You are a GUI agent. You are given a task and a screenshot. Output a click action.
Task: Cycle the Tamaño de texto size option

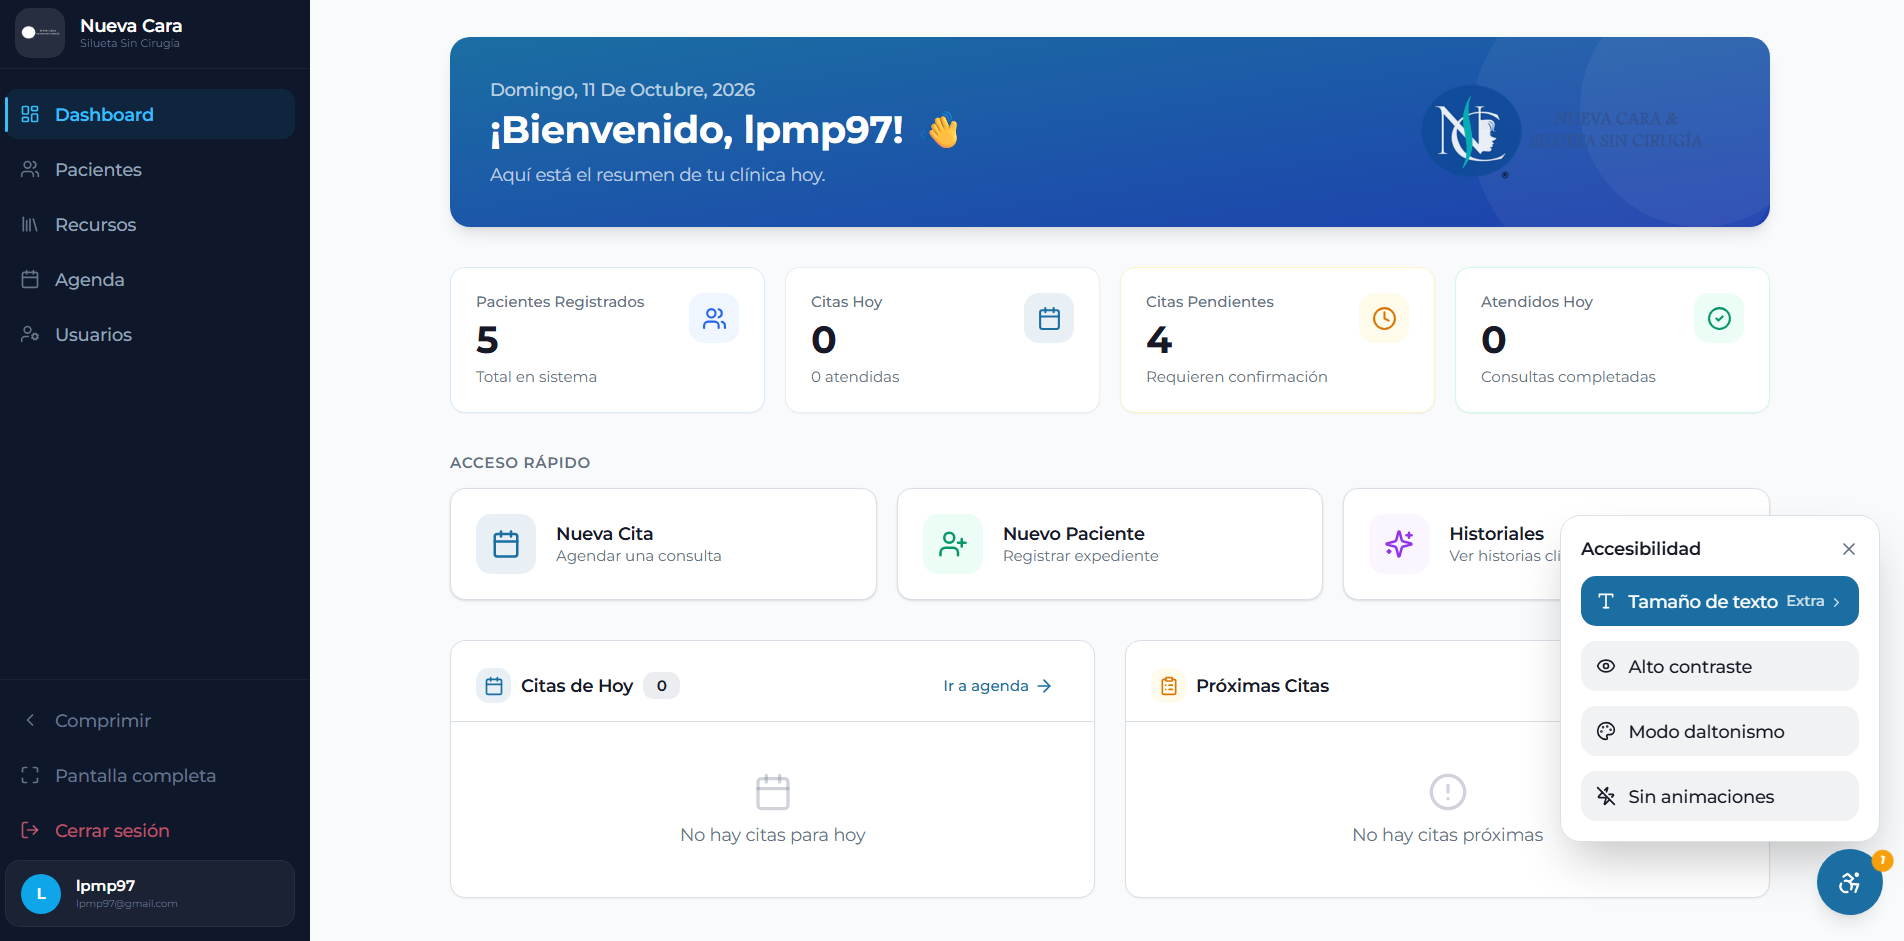pyautogui.click(x=1720, y=601)
